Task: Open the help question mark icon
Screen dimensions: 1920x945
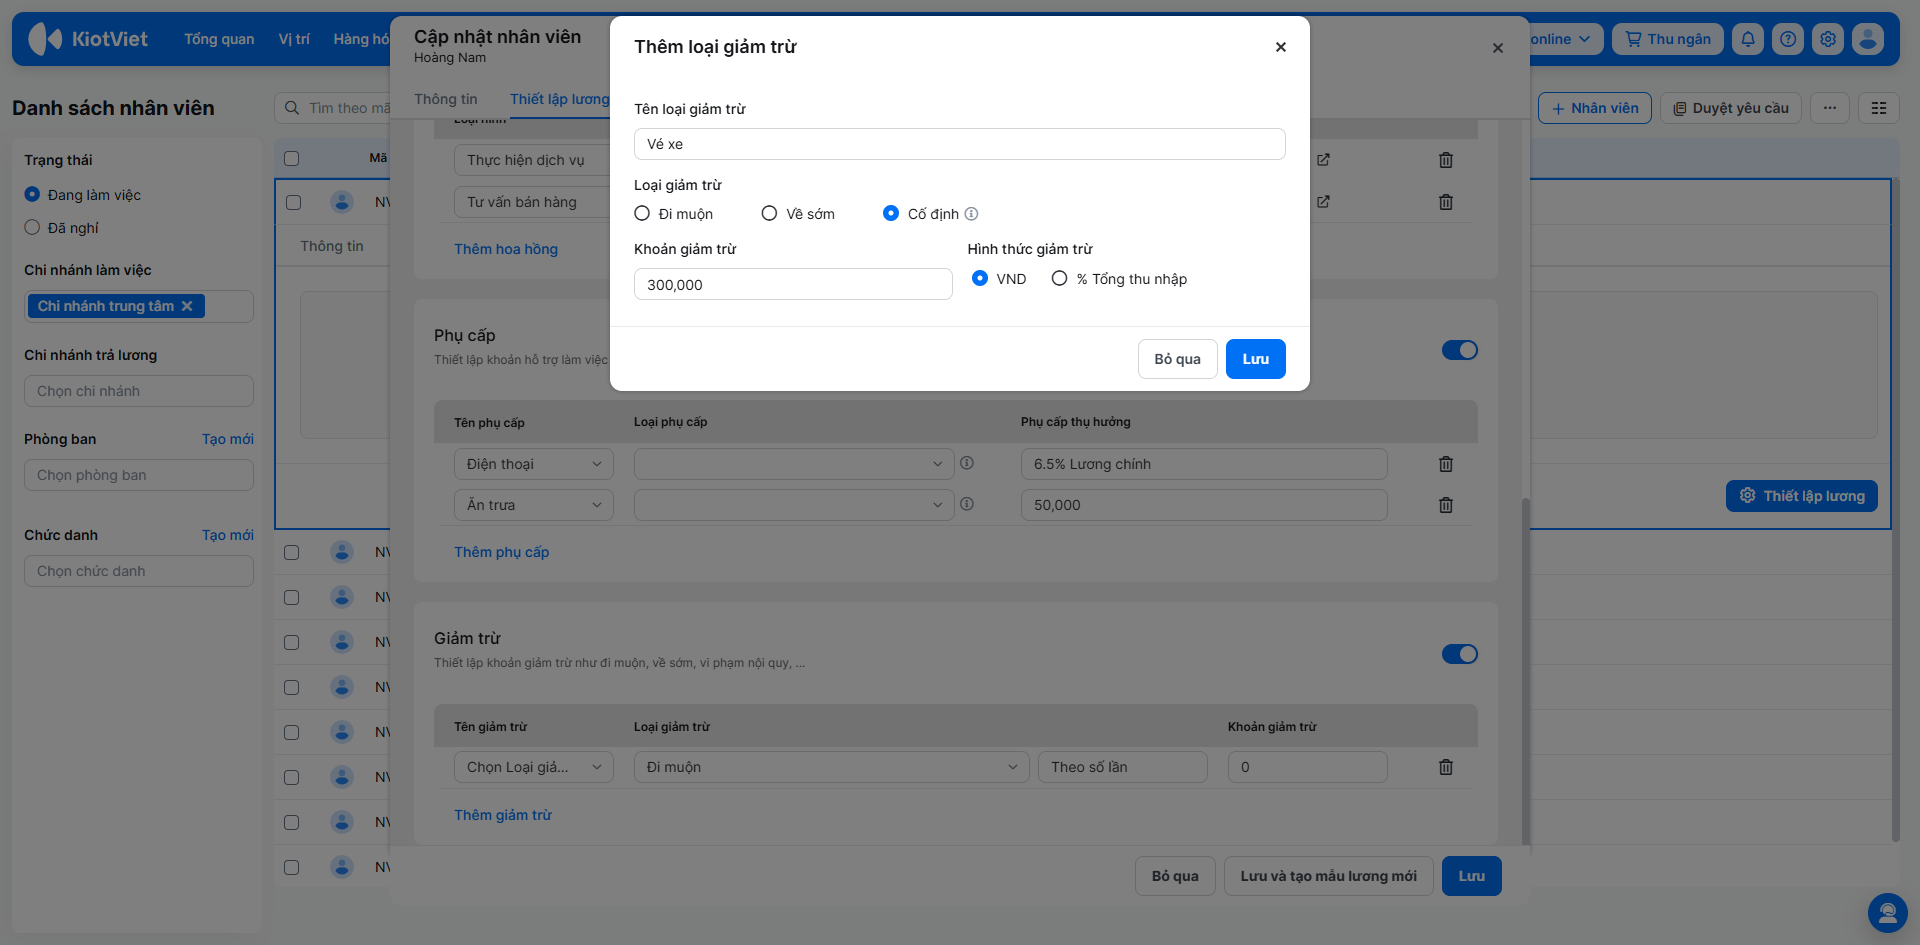Action: [1788, 39]
